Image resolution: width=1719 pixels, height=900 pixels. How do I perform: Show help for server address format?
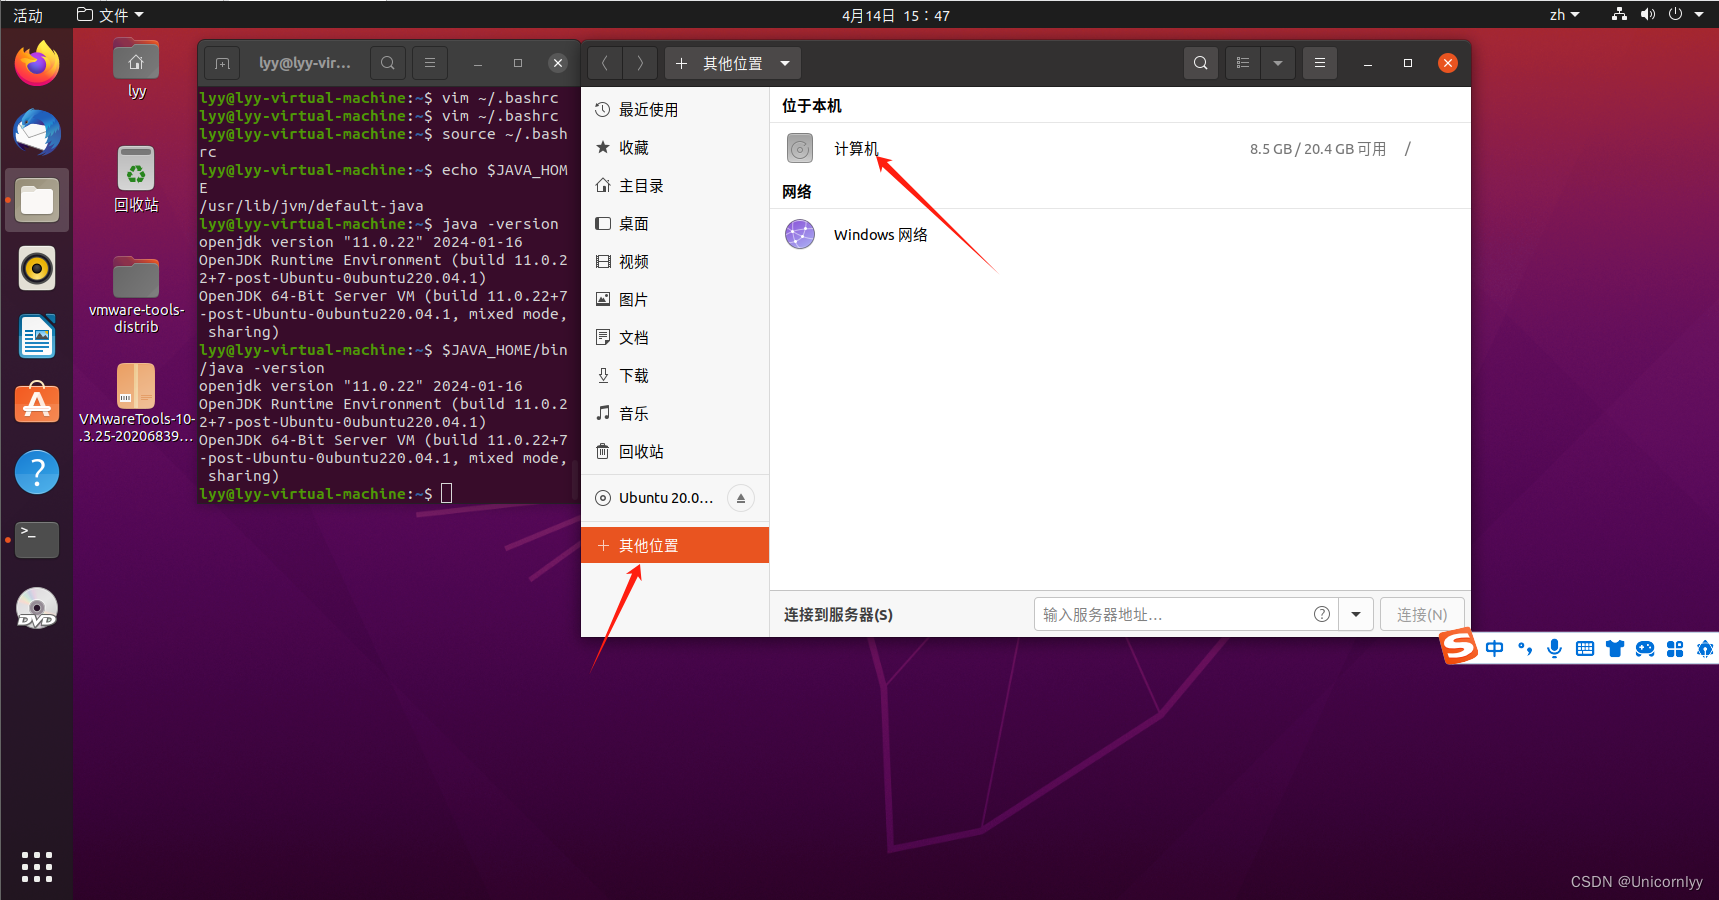pyautogui.click(x=1322, y=614)
